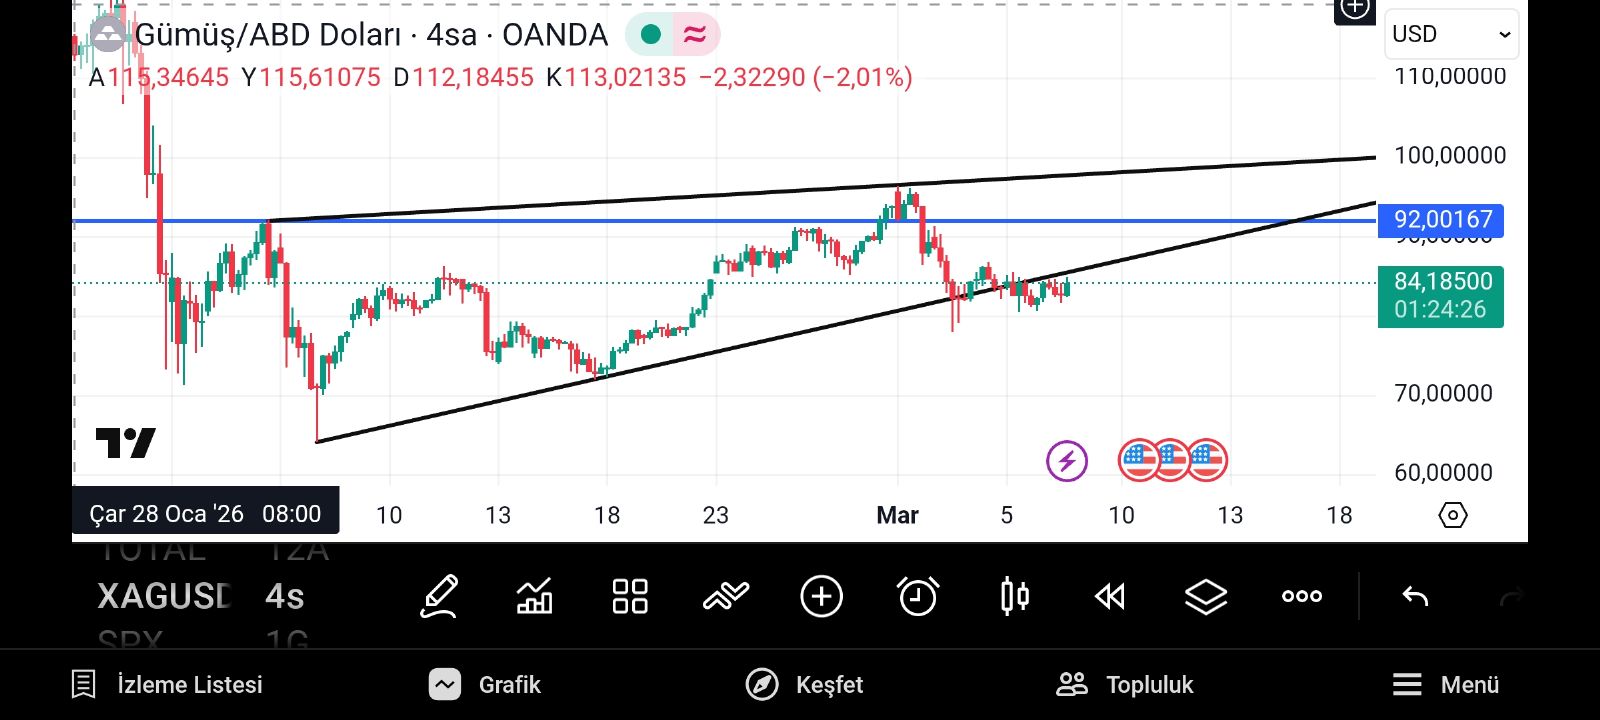Open the Menü button
Viewport: 1600px width, 720px height.
point(1446,685)
